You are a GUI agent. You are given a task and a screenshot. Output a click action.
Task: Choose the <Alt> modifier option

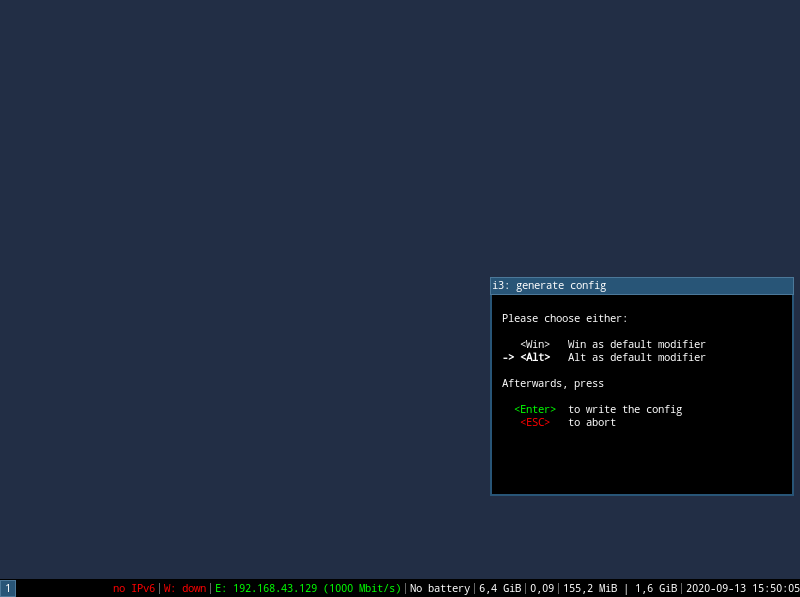click(x=535, y=357)
